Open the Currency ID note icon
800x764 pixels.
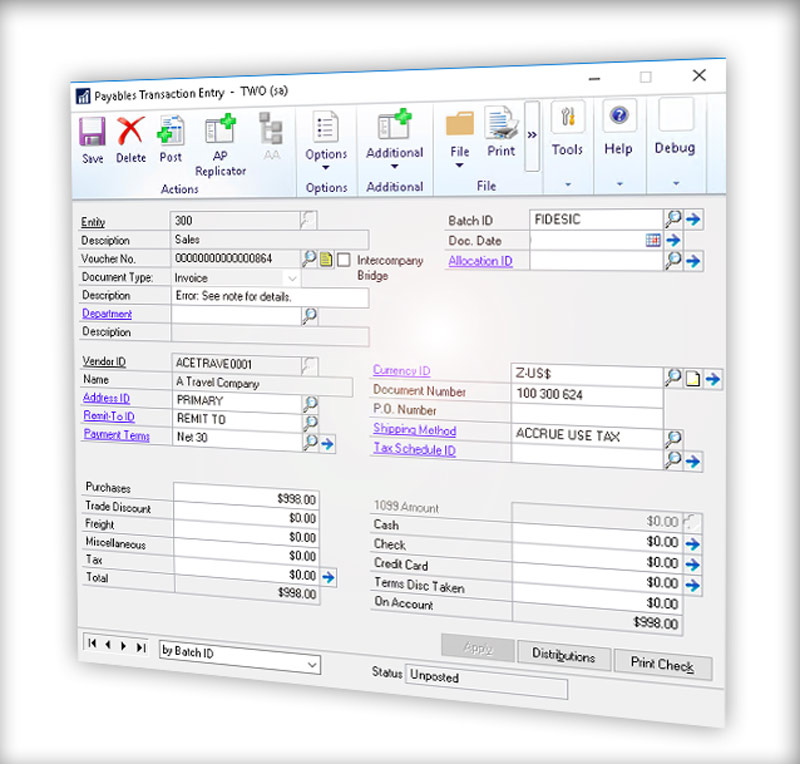pyautogui.click(x=692, y=378)
